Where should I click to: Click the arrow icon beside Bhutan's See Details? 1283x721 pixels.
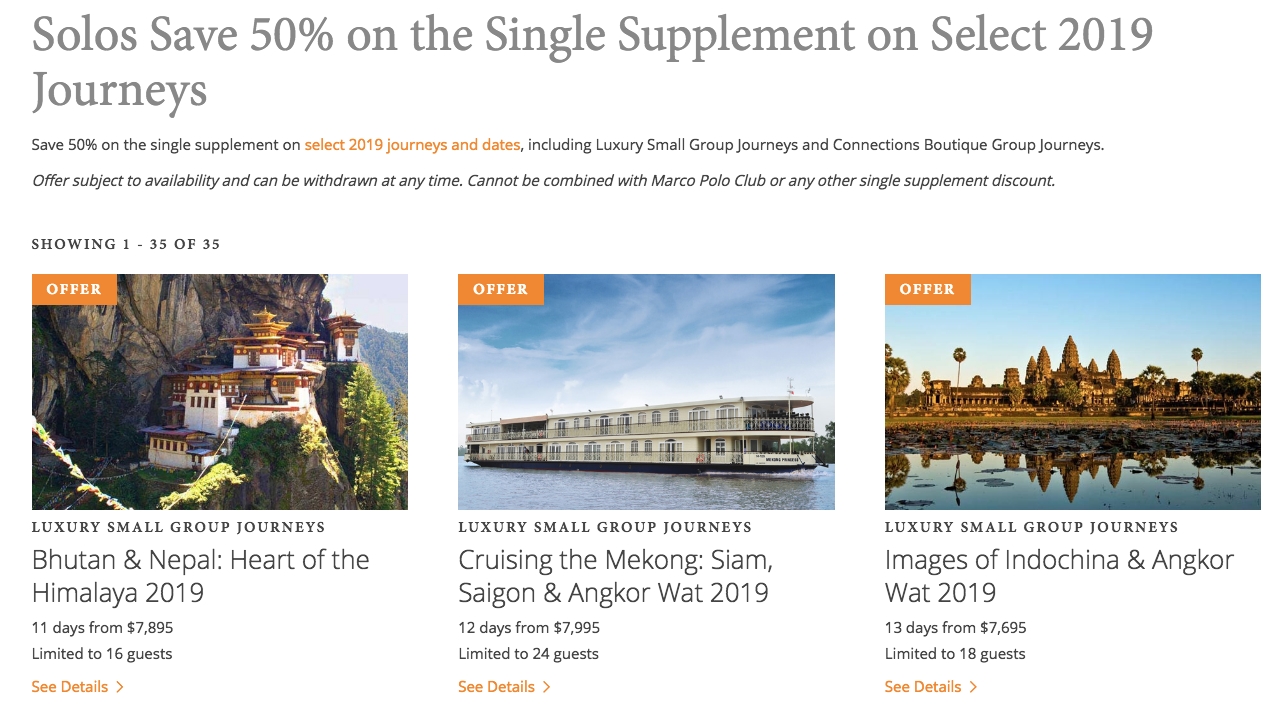point(120,687)
